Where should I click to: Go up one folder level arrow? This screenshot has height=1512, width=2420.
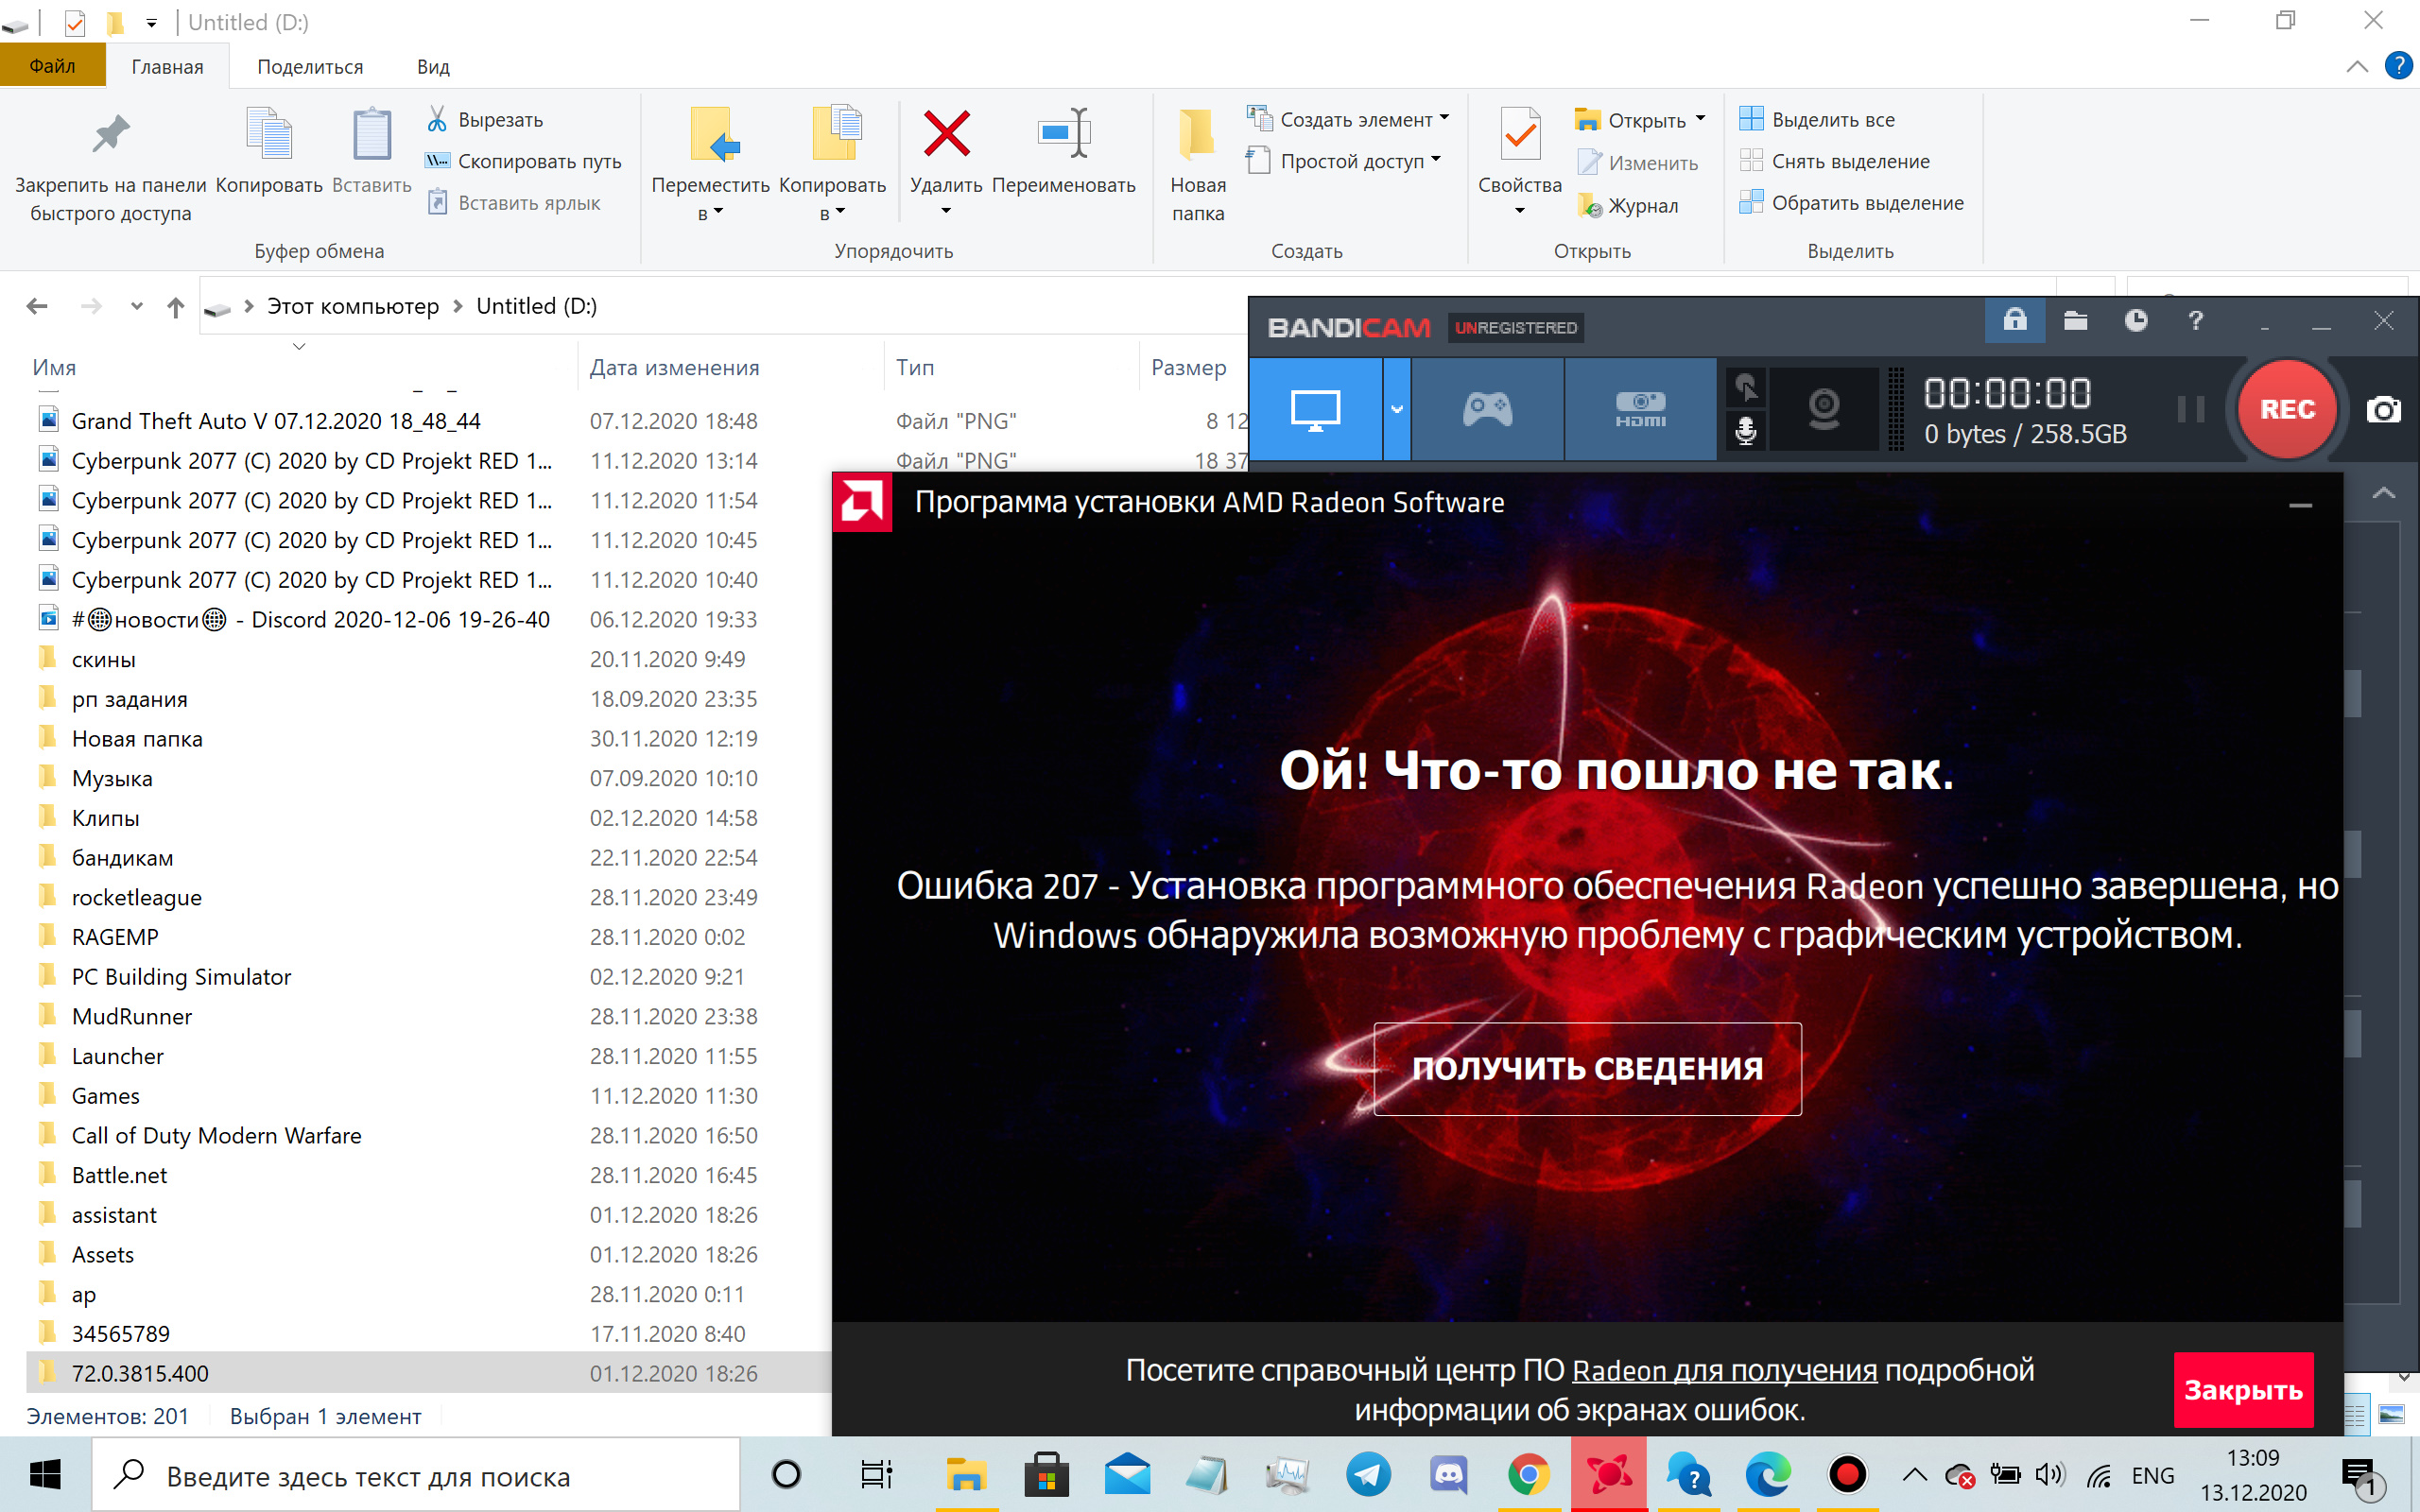175,306
